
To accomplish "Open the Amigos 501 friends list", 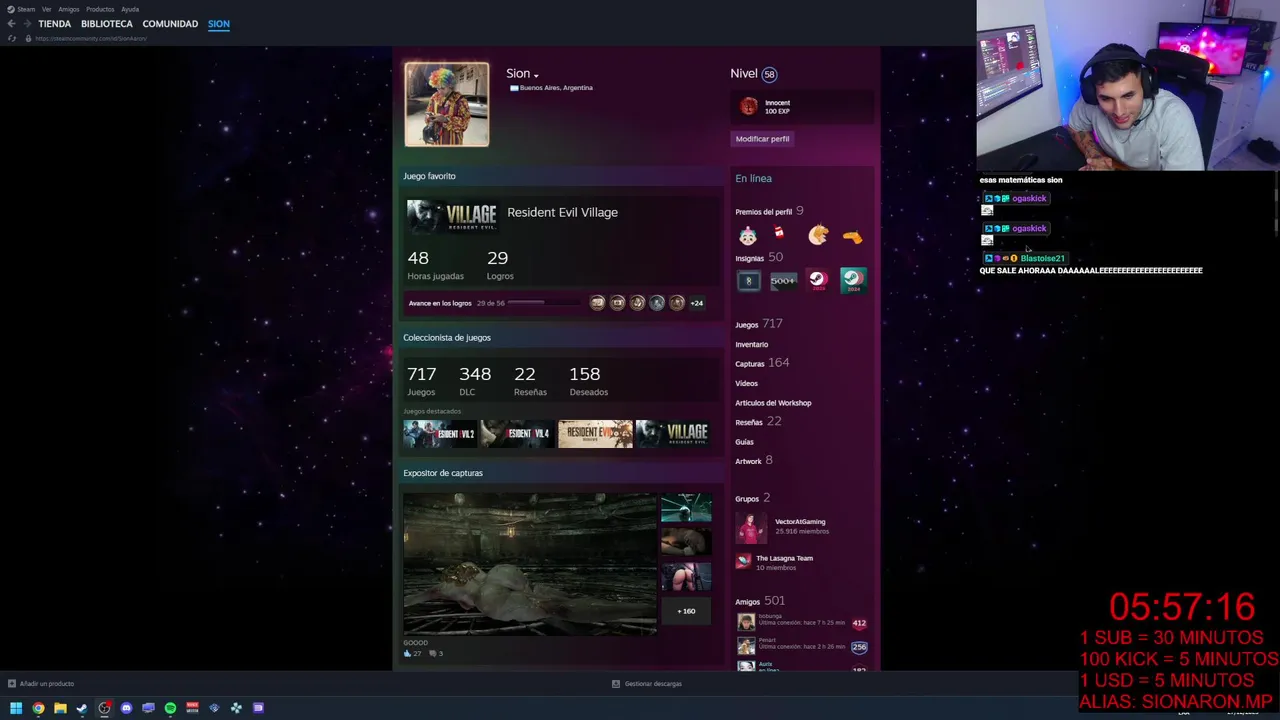I will click(760, 601).
